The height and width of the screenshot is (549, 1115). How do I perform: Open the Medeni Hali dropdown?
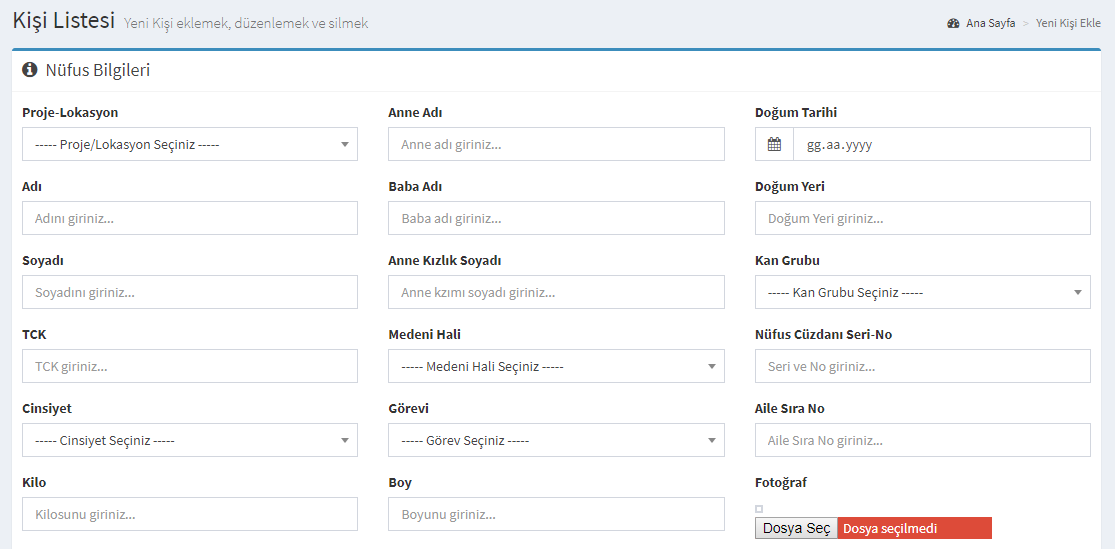pyautogui.click(x=556, y=366)
